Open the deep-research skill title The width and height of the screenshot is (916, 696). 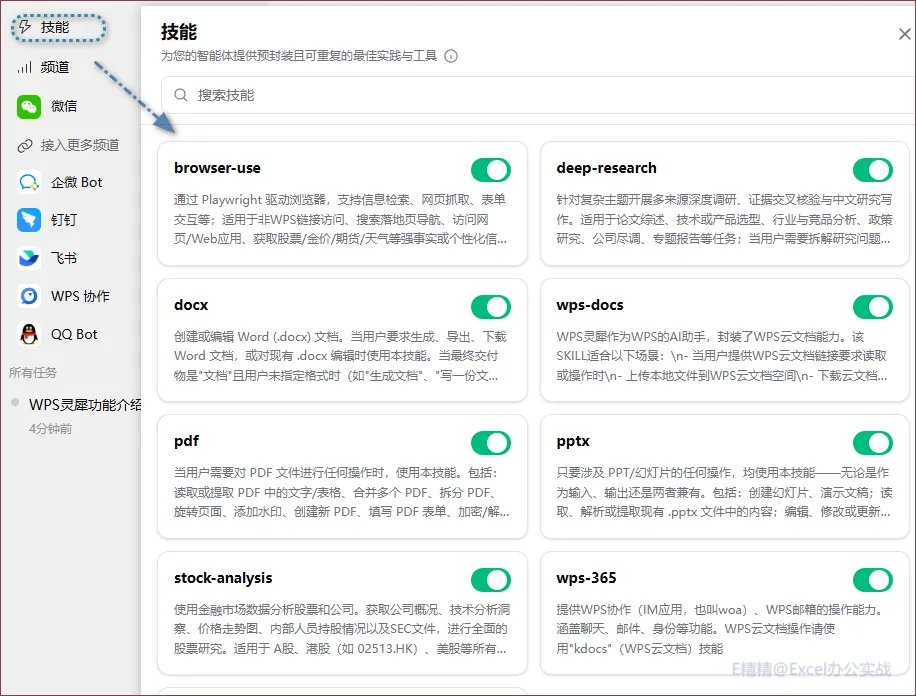tap(606, 168)
